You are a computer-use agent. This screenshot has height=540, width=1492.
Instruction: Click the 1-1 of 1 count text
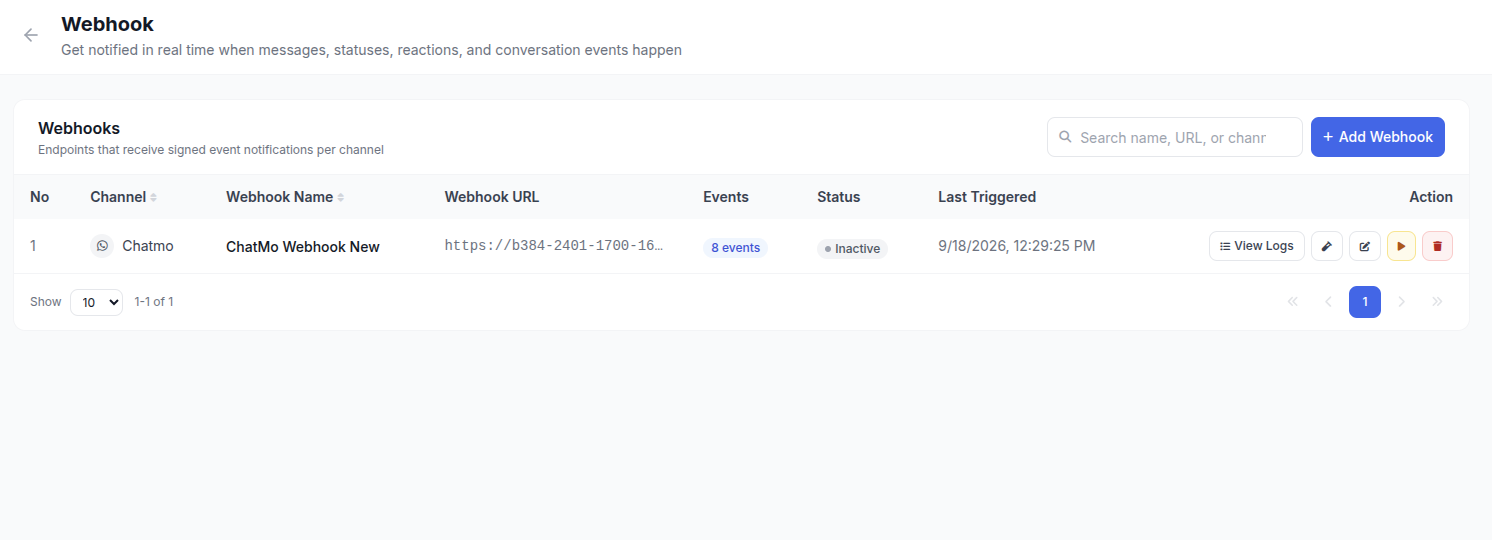pos(154,301)
